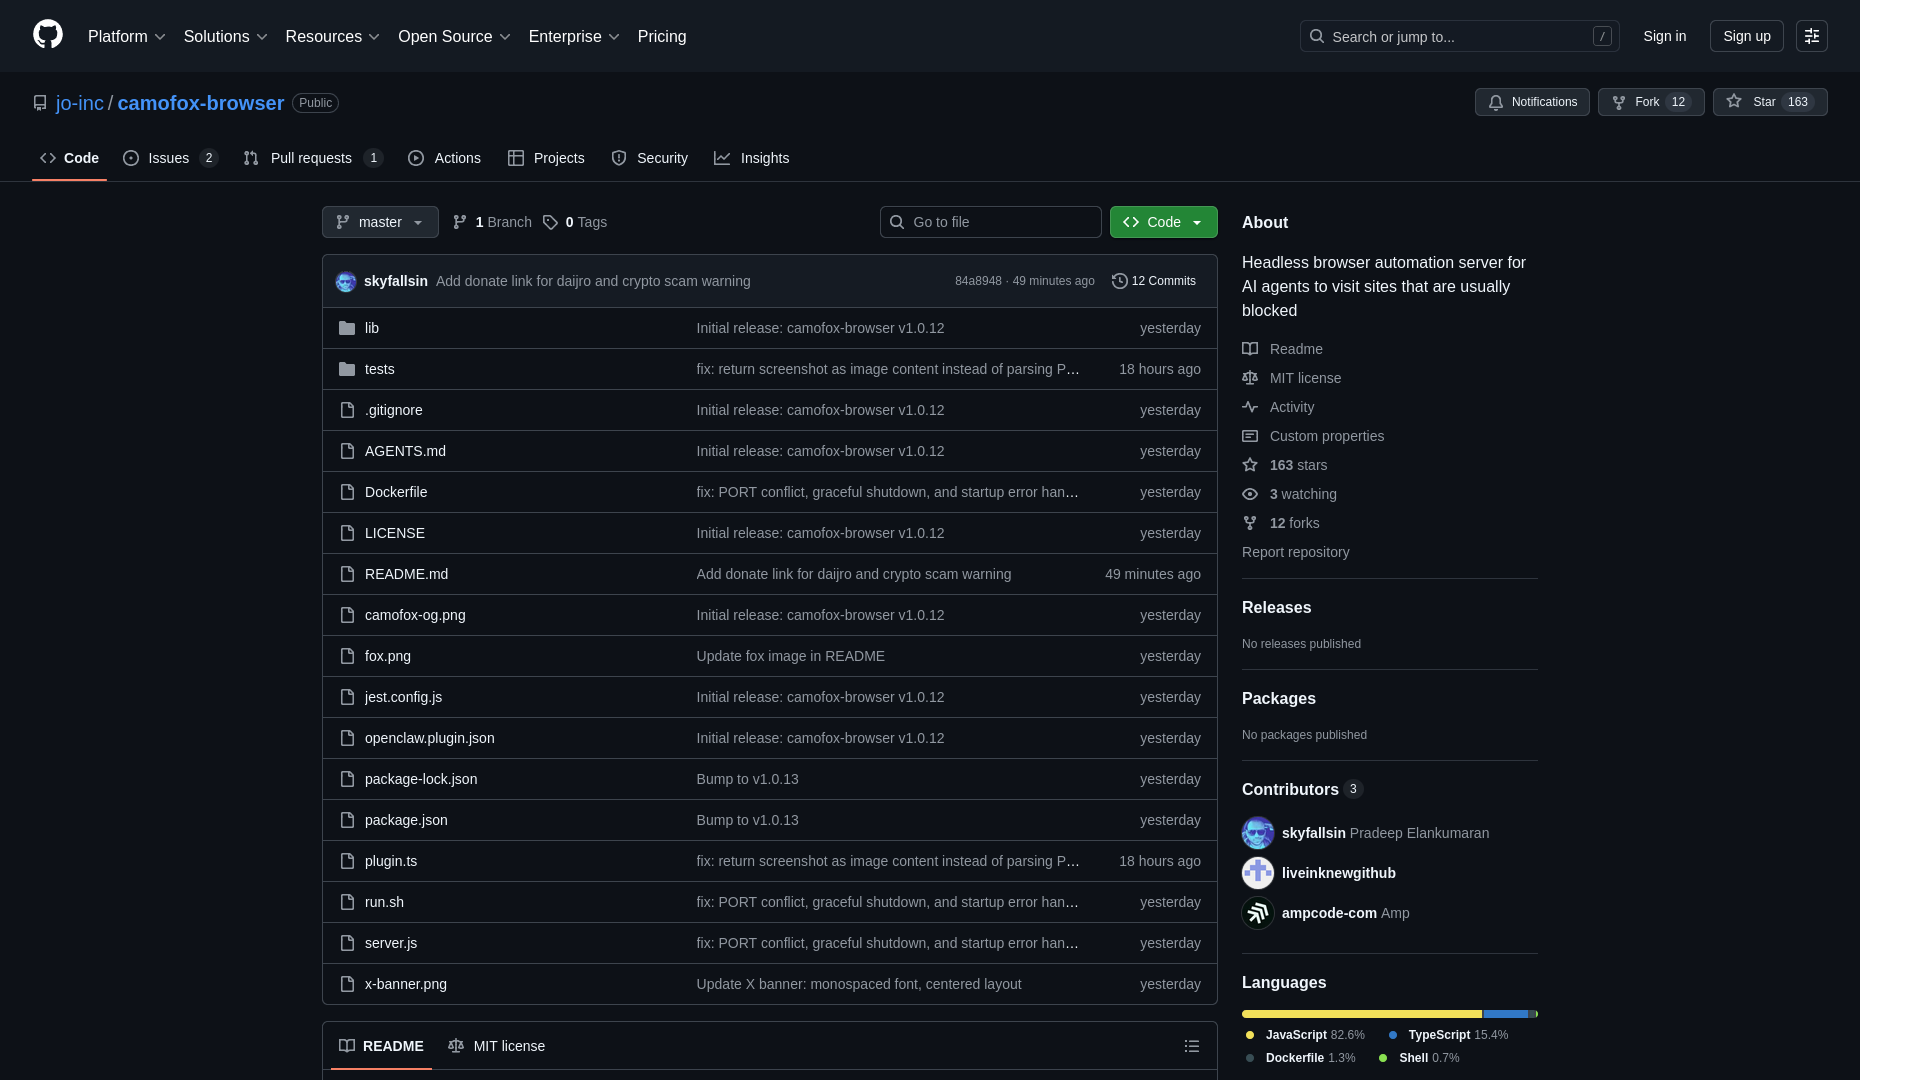Expand the master branch dropdown
1920x1080 pixels.
click(x=380, y=222)
